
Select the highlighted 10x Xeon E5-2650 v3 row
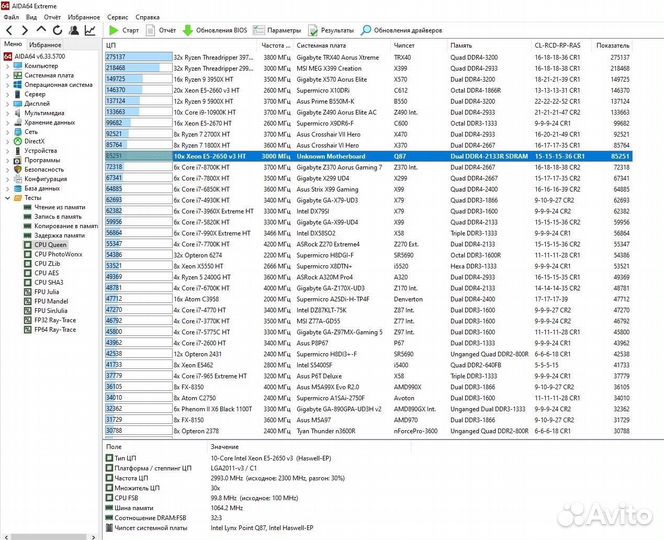coord(368,156)
